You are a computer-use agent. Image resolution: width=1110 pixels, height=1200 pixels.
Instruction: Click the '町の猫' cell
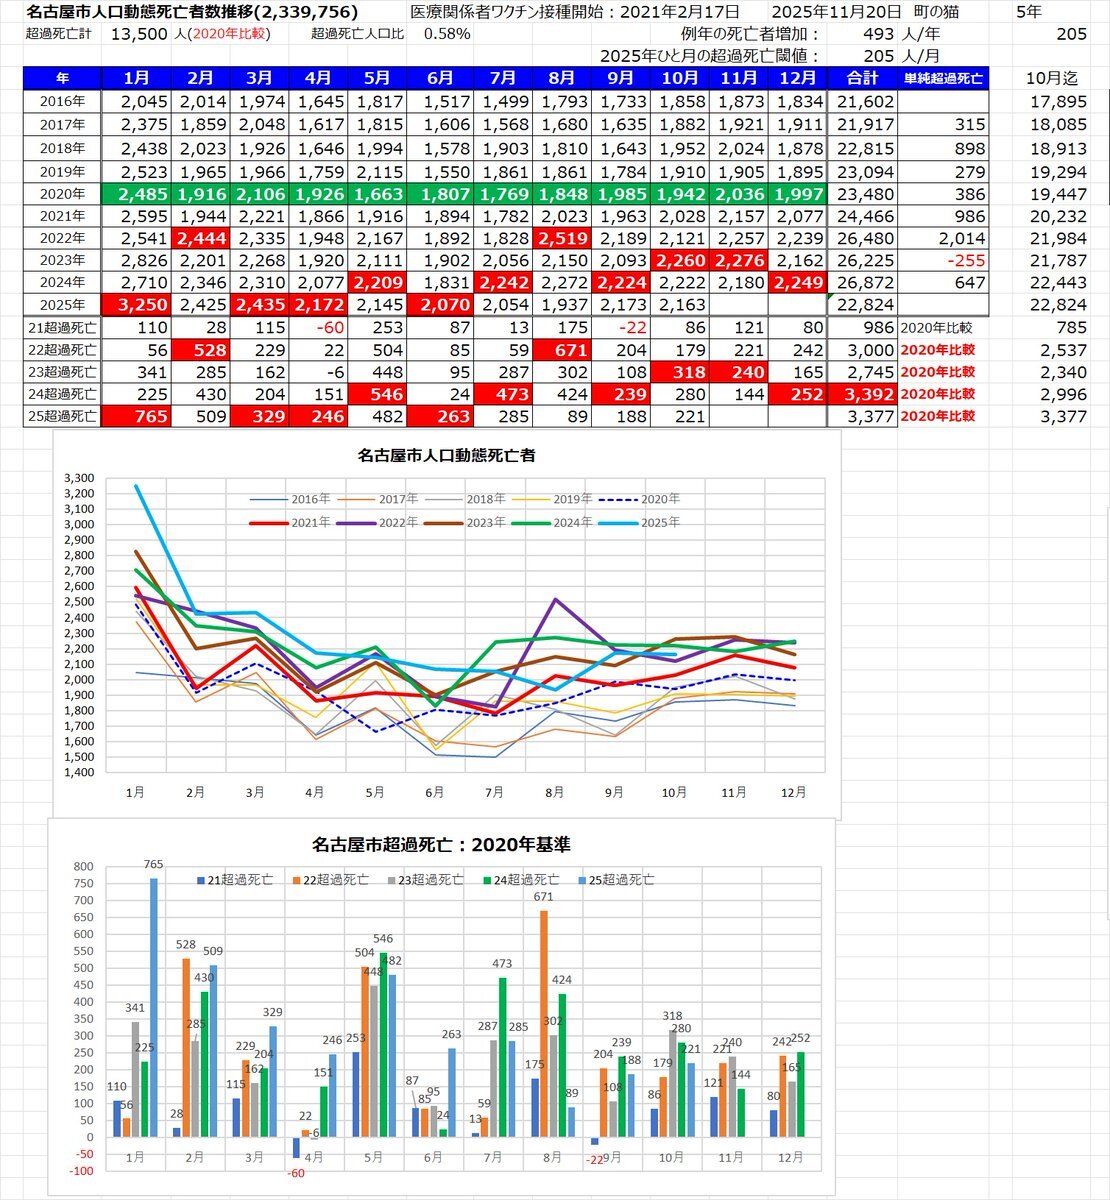click(x=935, y=12)
